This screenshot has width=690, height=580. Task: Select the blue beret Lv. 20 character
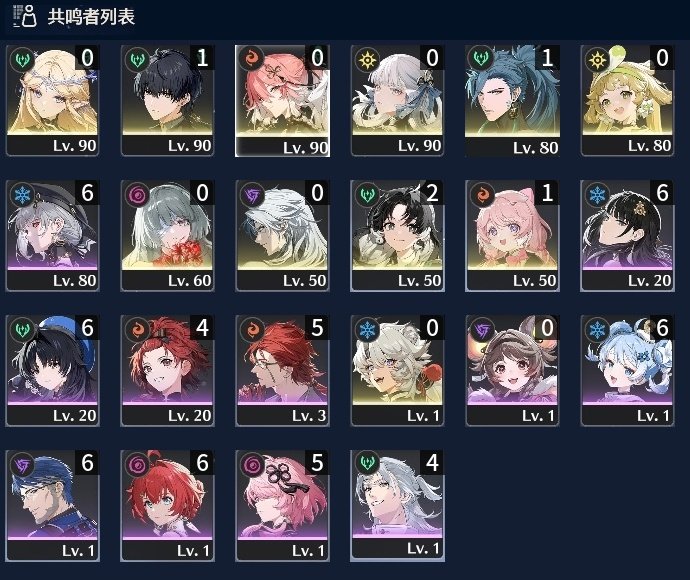click(x=52, y=371)
